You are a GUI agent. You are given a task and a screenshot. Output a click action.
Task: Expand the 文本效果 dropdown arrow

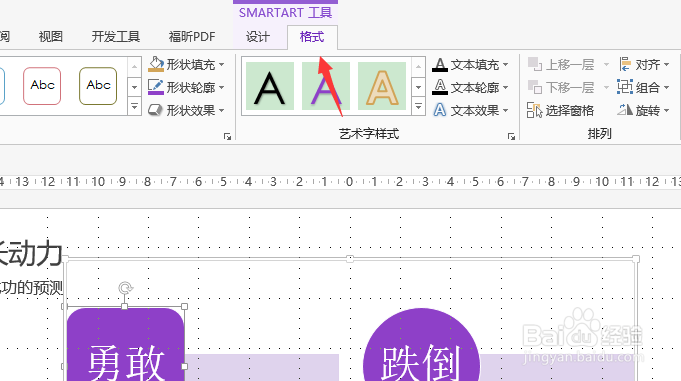click(x=506, y=111)
